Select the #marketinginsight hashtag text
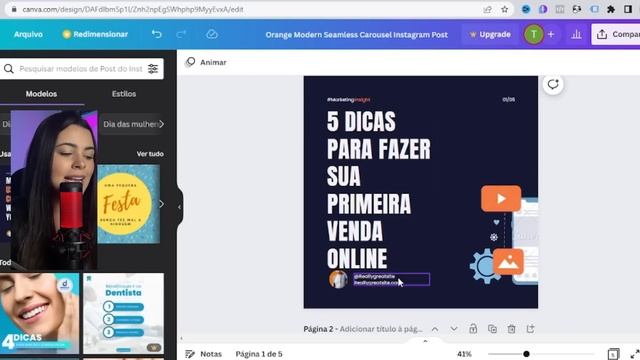640x360 pixels. pyautogui.click(x=348, y=100)
